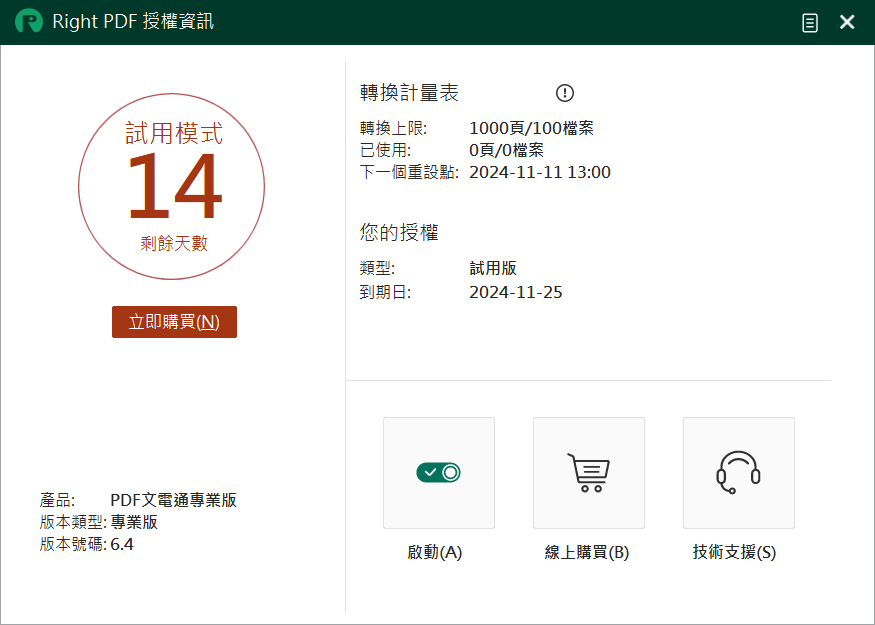
Task: Select the 1000頁/100檔案 conversion limit value
Action: click(x=531, y=128)
